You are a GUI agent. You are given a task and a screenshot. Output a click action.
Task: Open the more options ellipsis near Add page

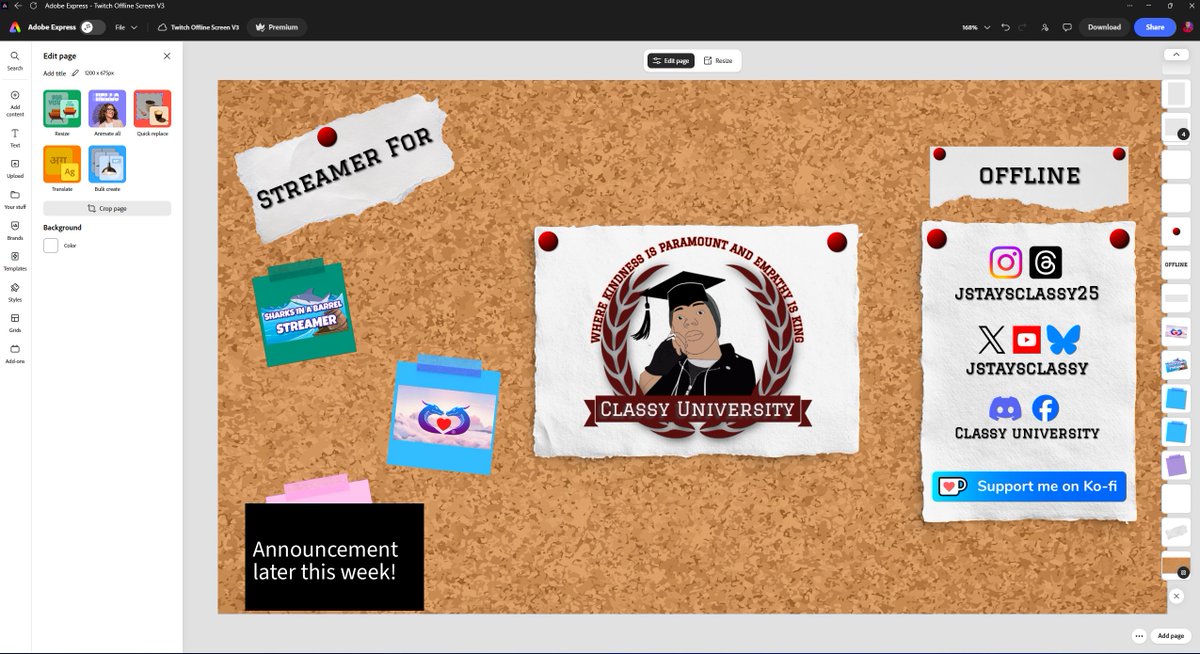pyautogui.click(x=1139, y=635)
